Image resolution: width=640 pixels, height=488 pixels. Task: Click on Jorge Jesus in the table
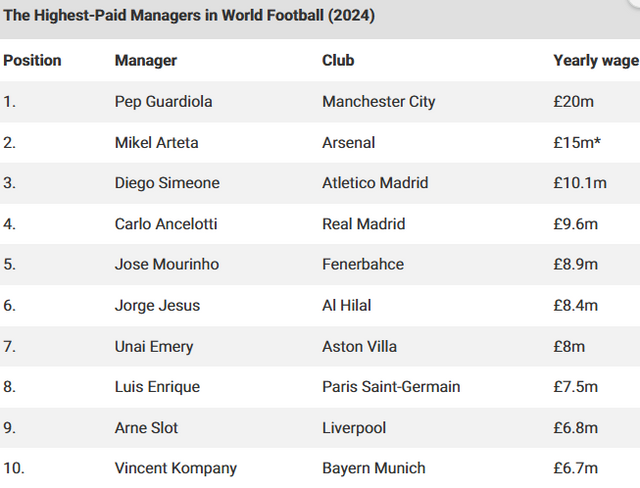[159, 305]
